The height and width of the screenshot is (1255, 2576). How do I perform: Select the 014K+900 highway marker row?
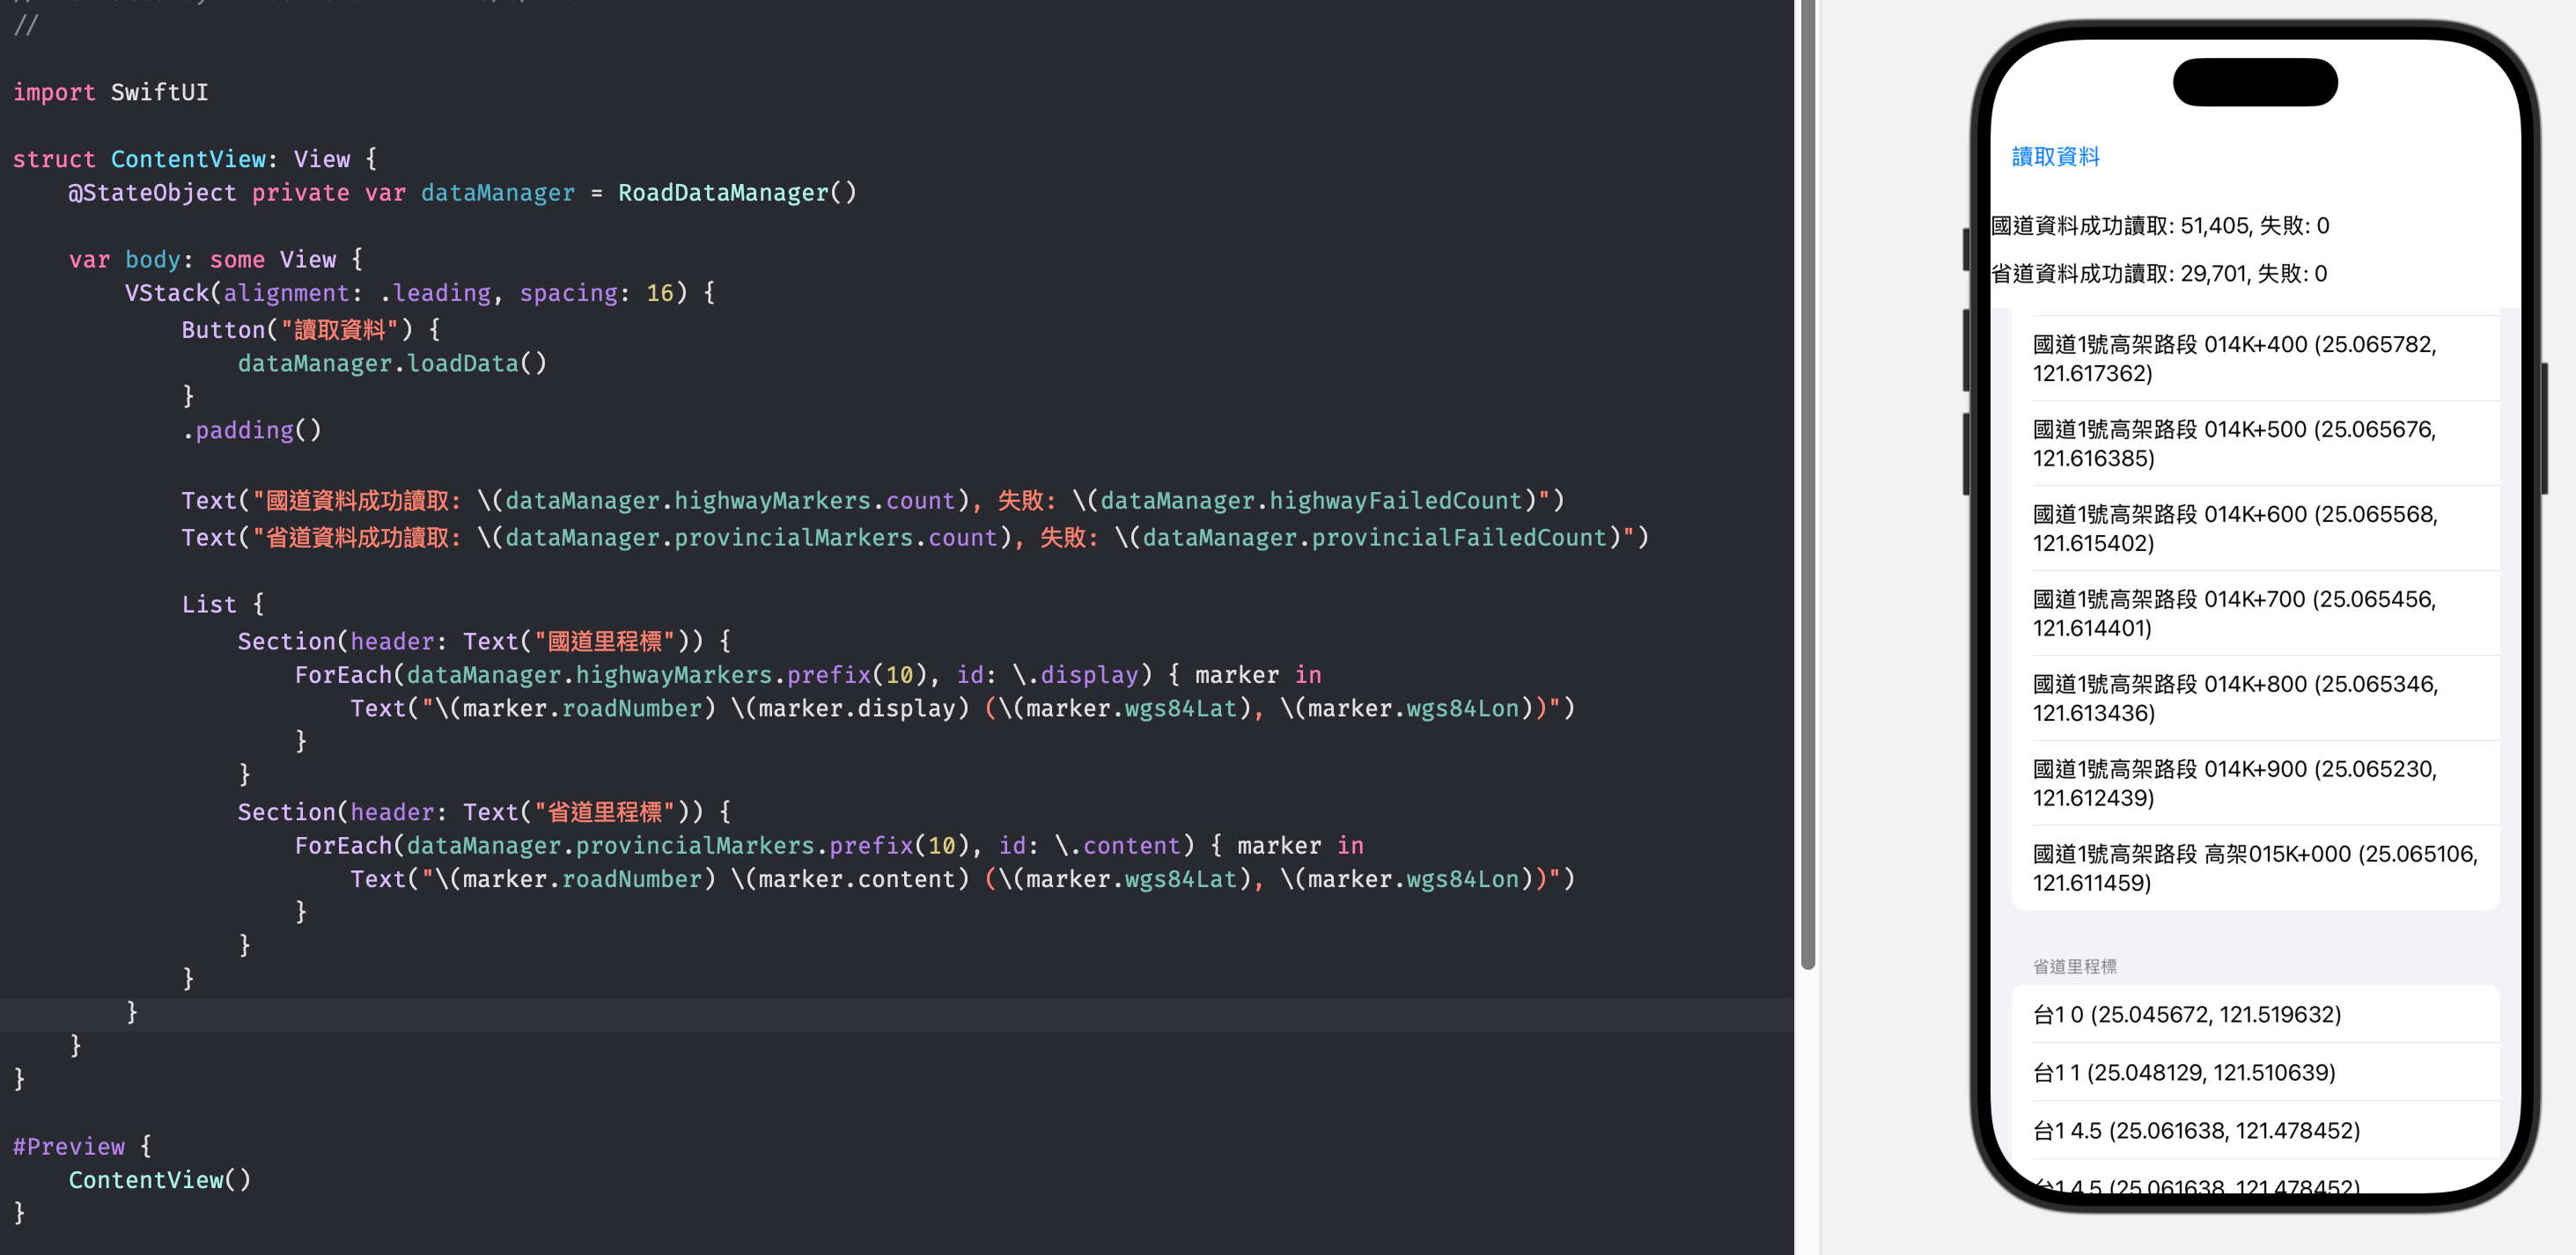pyautogui.click(x=2234, y=783)
